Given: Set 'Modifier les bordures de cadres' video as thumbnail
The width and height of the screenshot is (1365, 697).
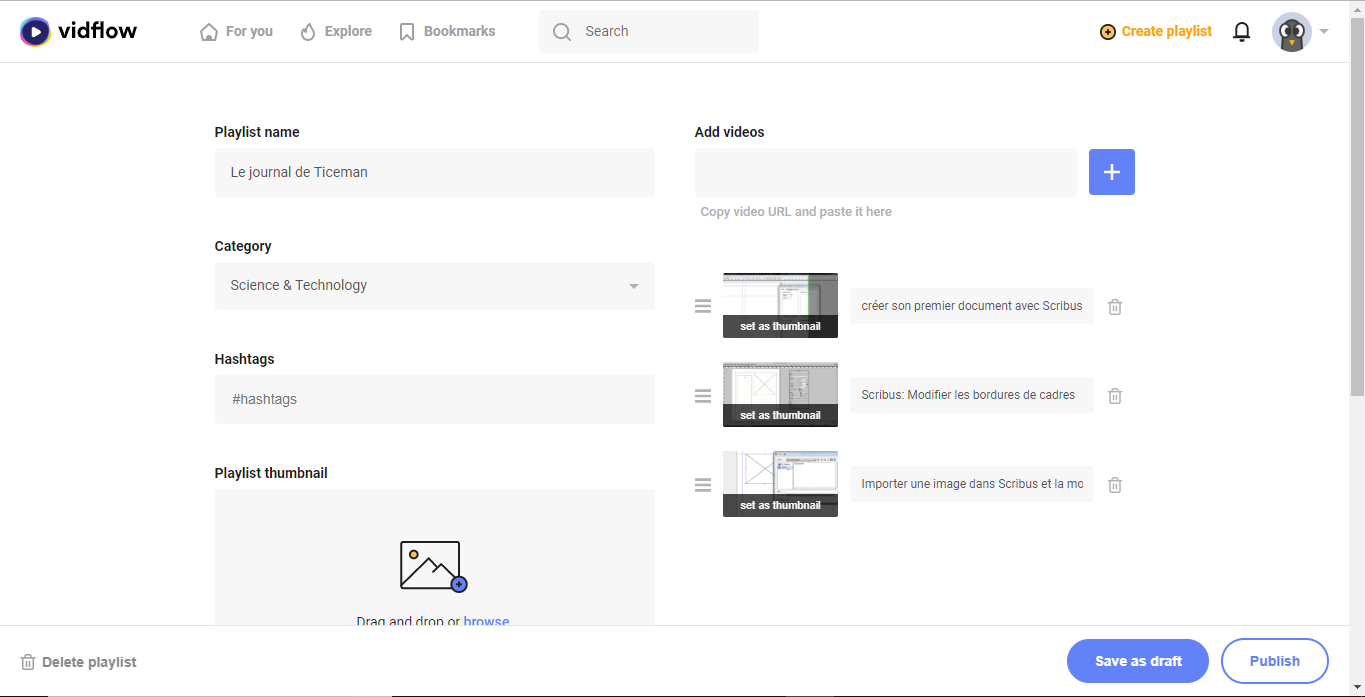Looking at the screenshot, I should click(780, 415).
